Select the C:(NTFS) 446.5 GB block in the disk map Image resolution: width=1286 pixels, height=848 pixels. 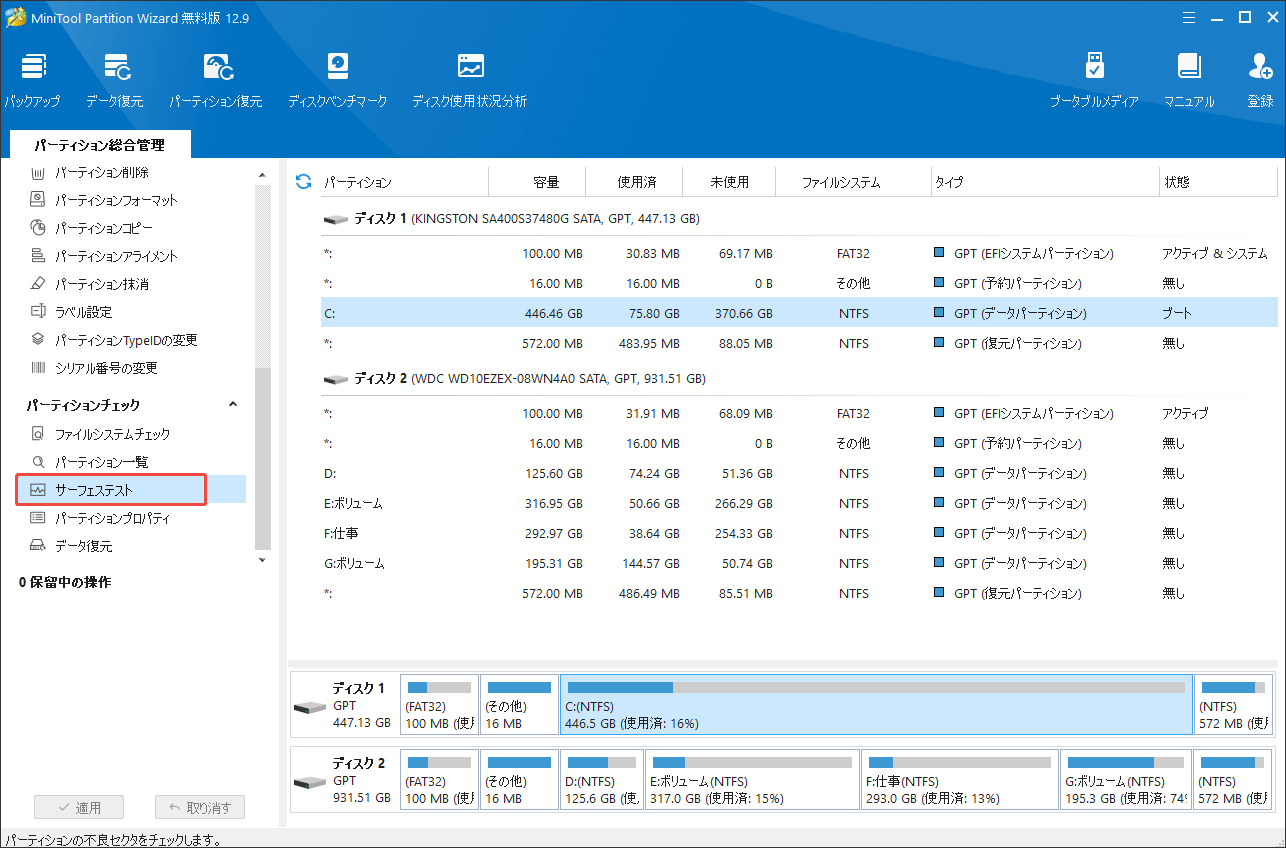pos(876,704)
